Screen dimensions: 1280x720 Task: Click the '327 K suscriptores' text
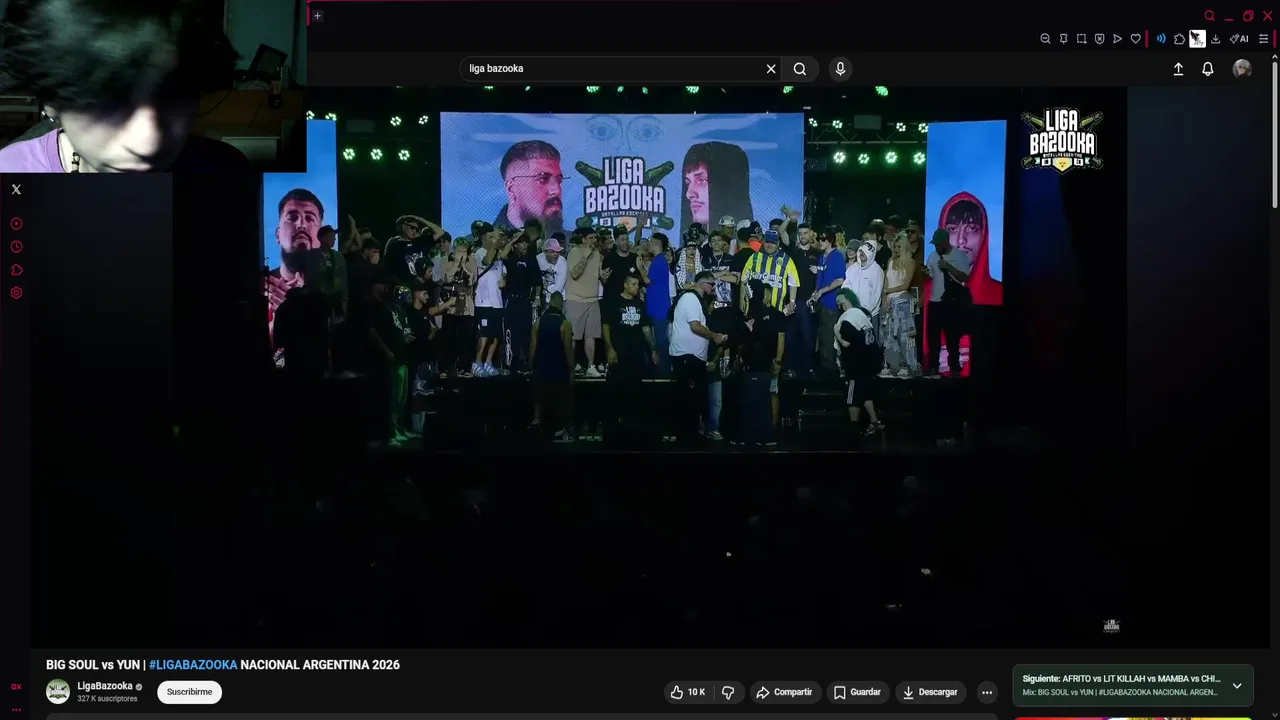(107, 699)
